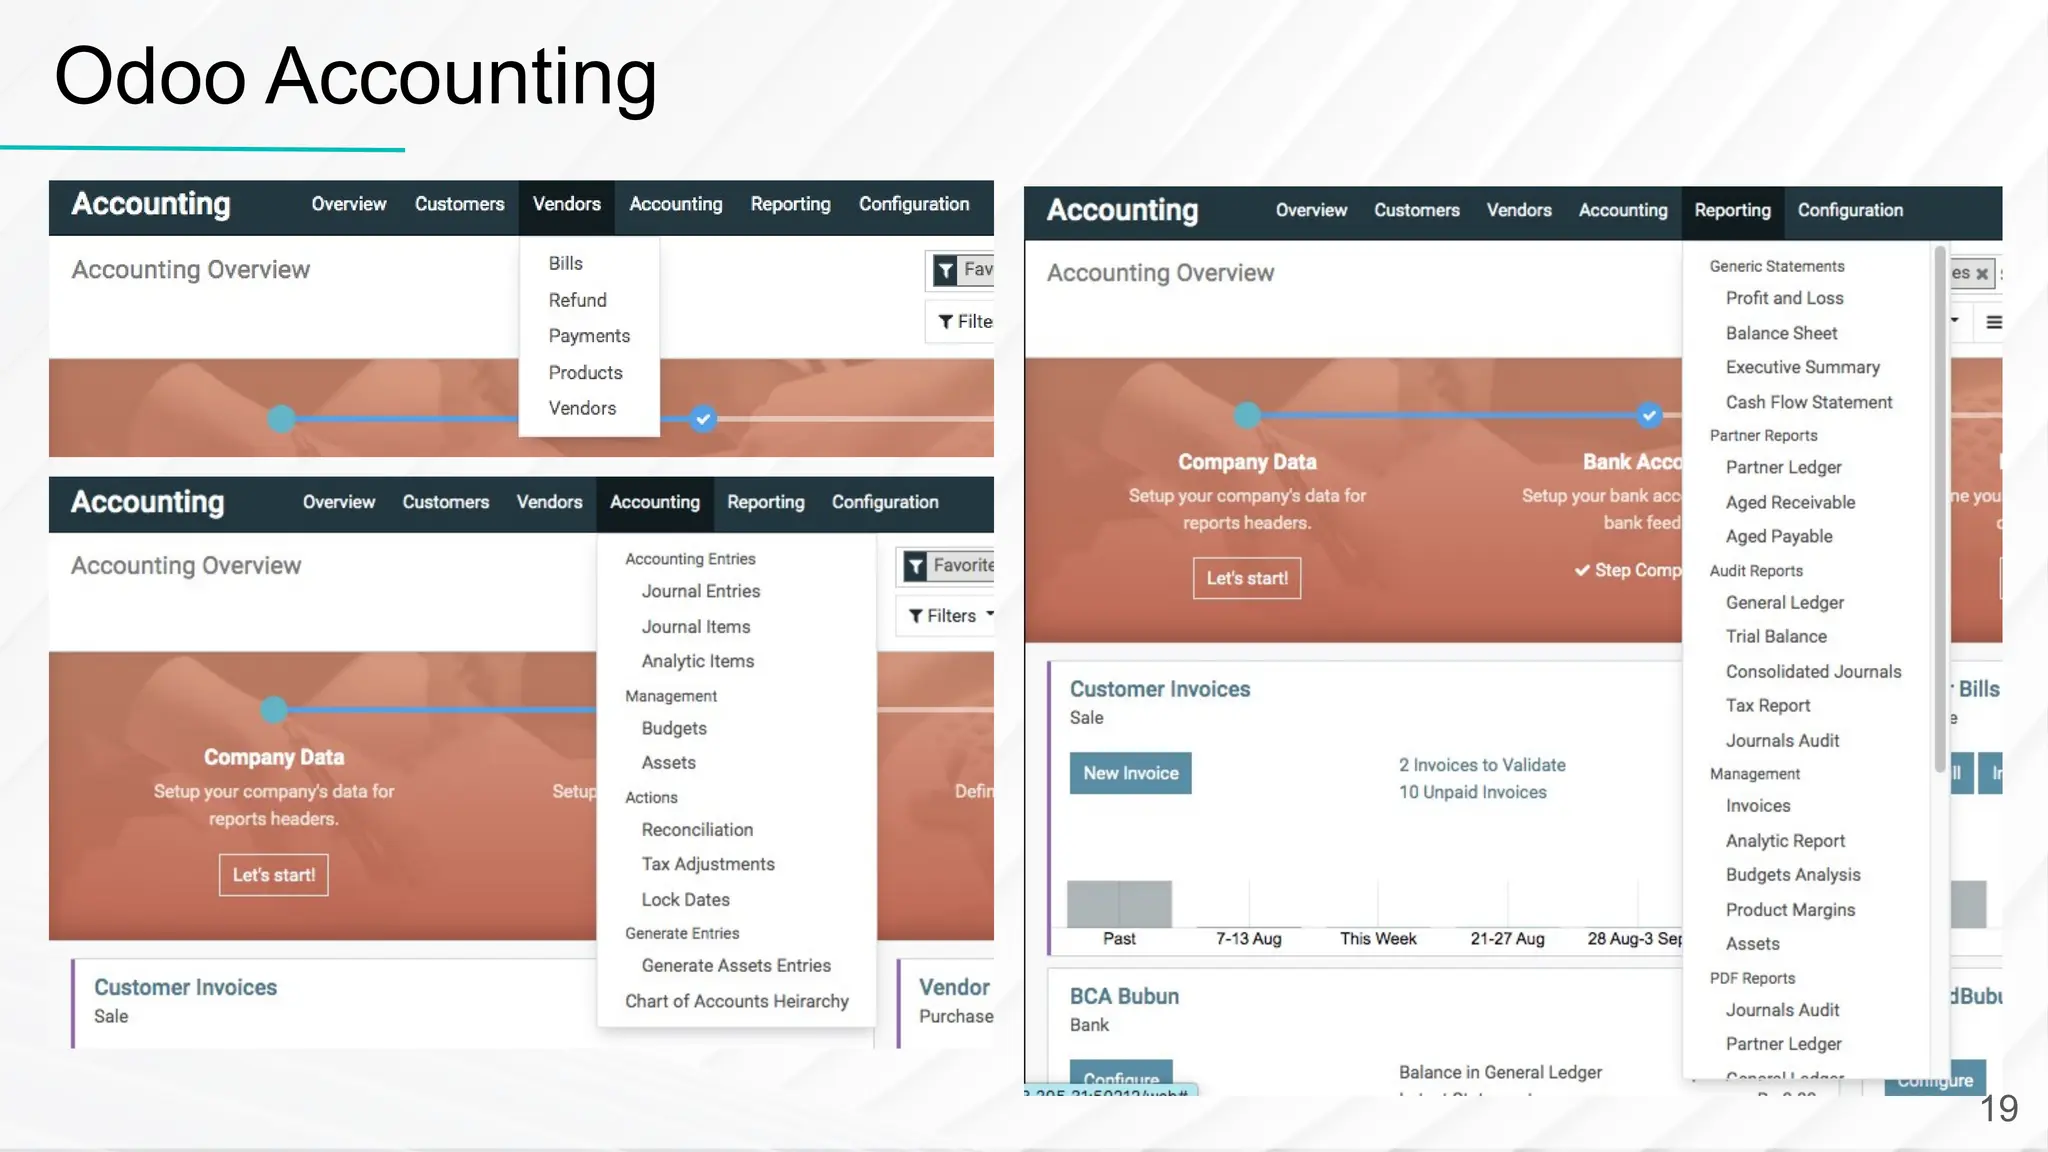2048x1152 pixels.
Task: Select Budgets Analysis
Action: [1793, 874]
